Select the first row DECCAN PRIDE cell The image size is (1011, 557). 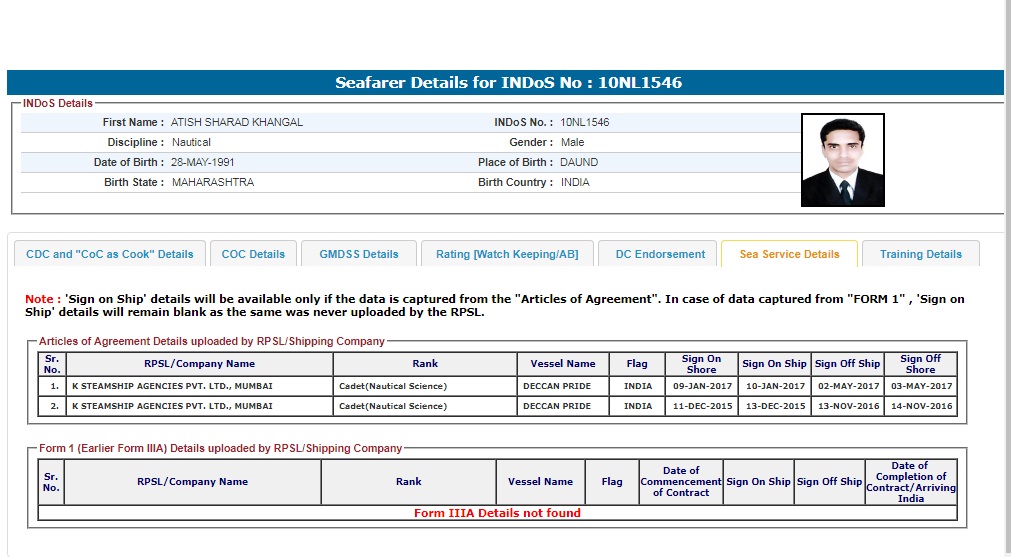tap(557, 386)
